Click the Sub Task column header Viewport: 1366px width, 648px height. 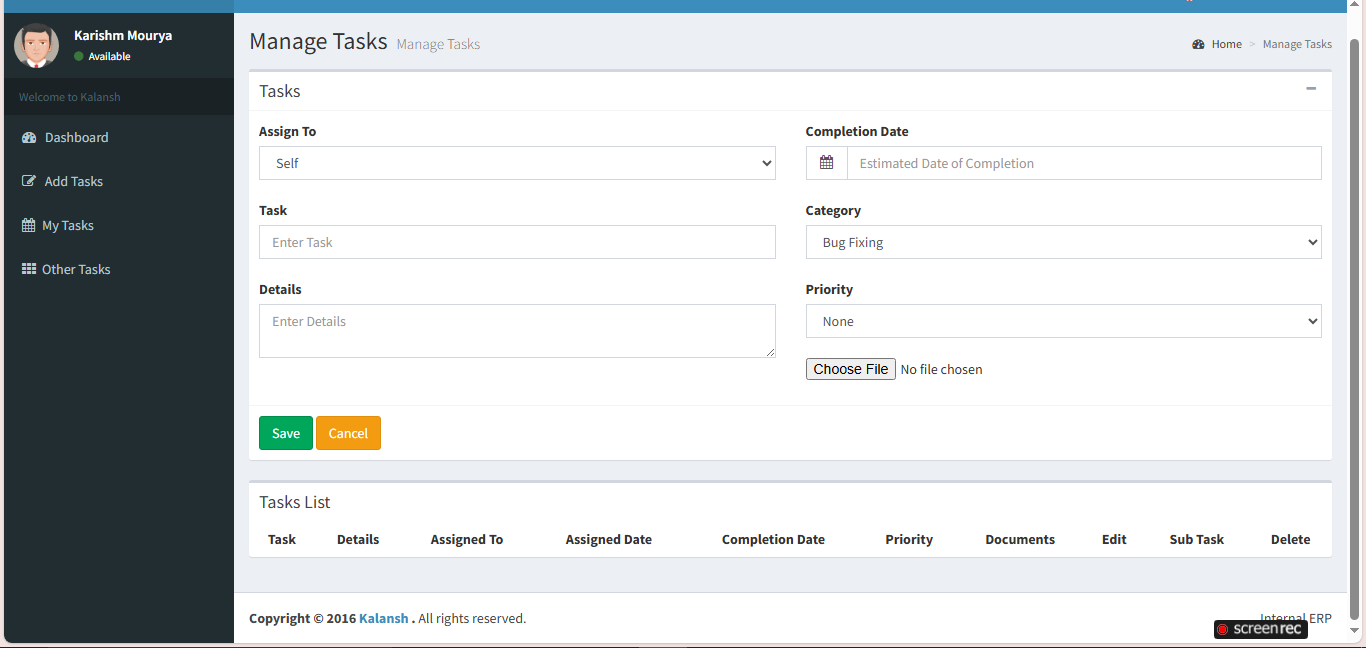coord(1197,539)
